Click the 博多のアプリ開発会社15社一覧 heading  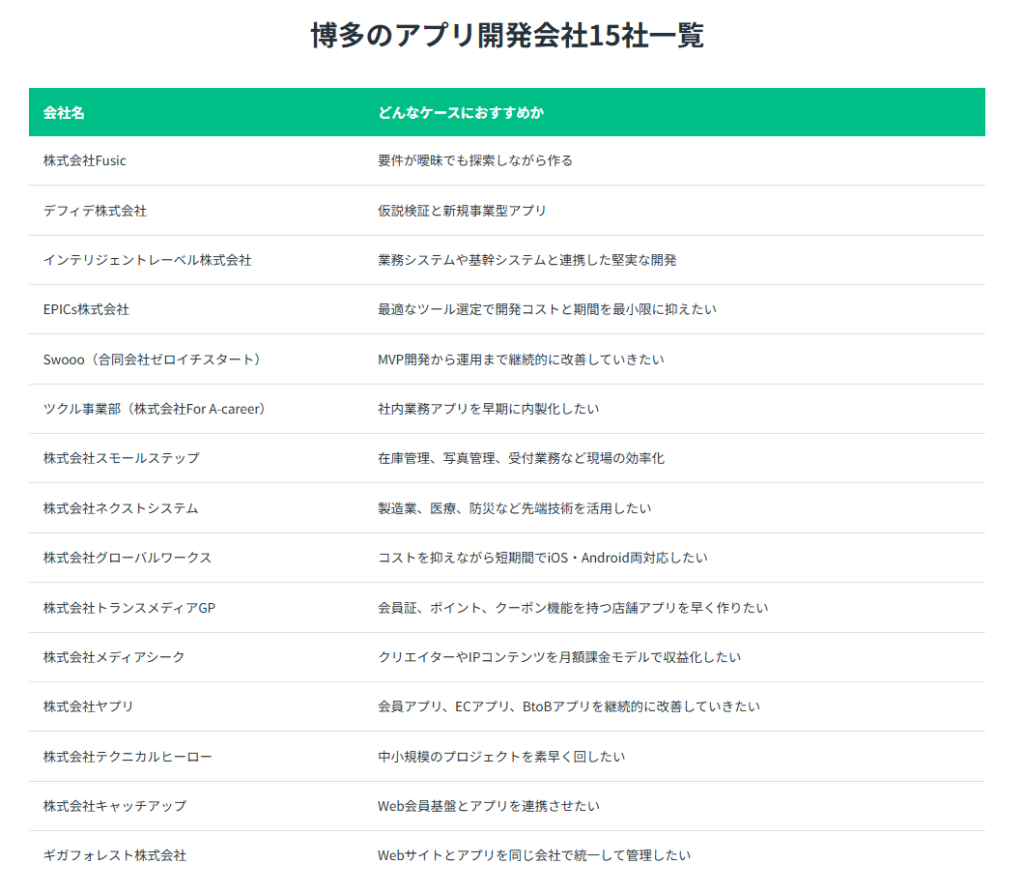click(507, 36)
